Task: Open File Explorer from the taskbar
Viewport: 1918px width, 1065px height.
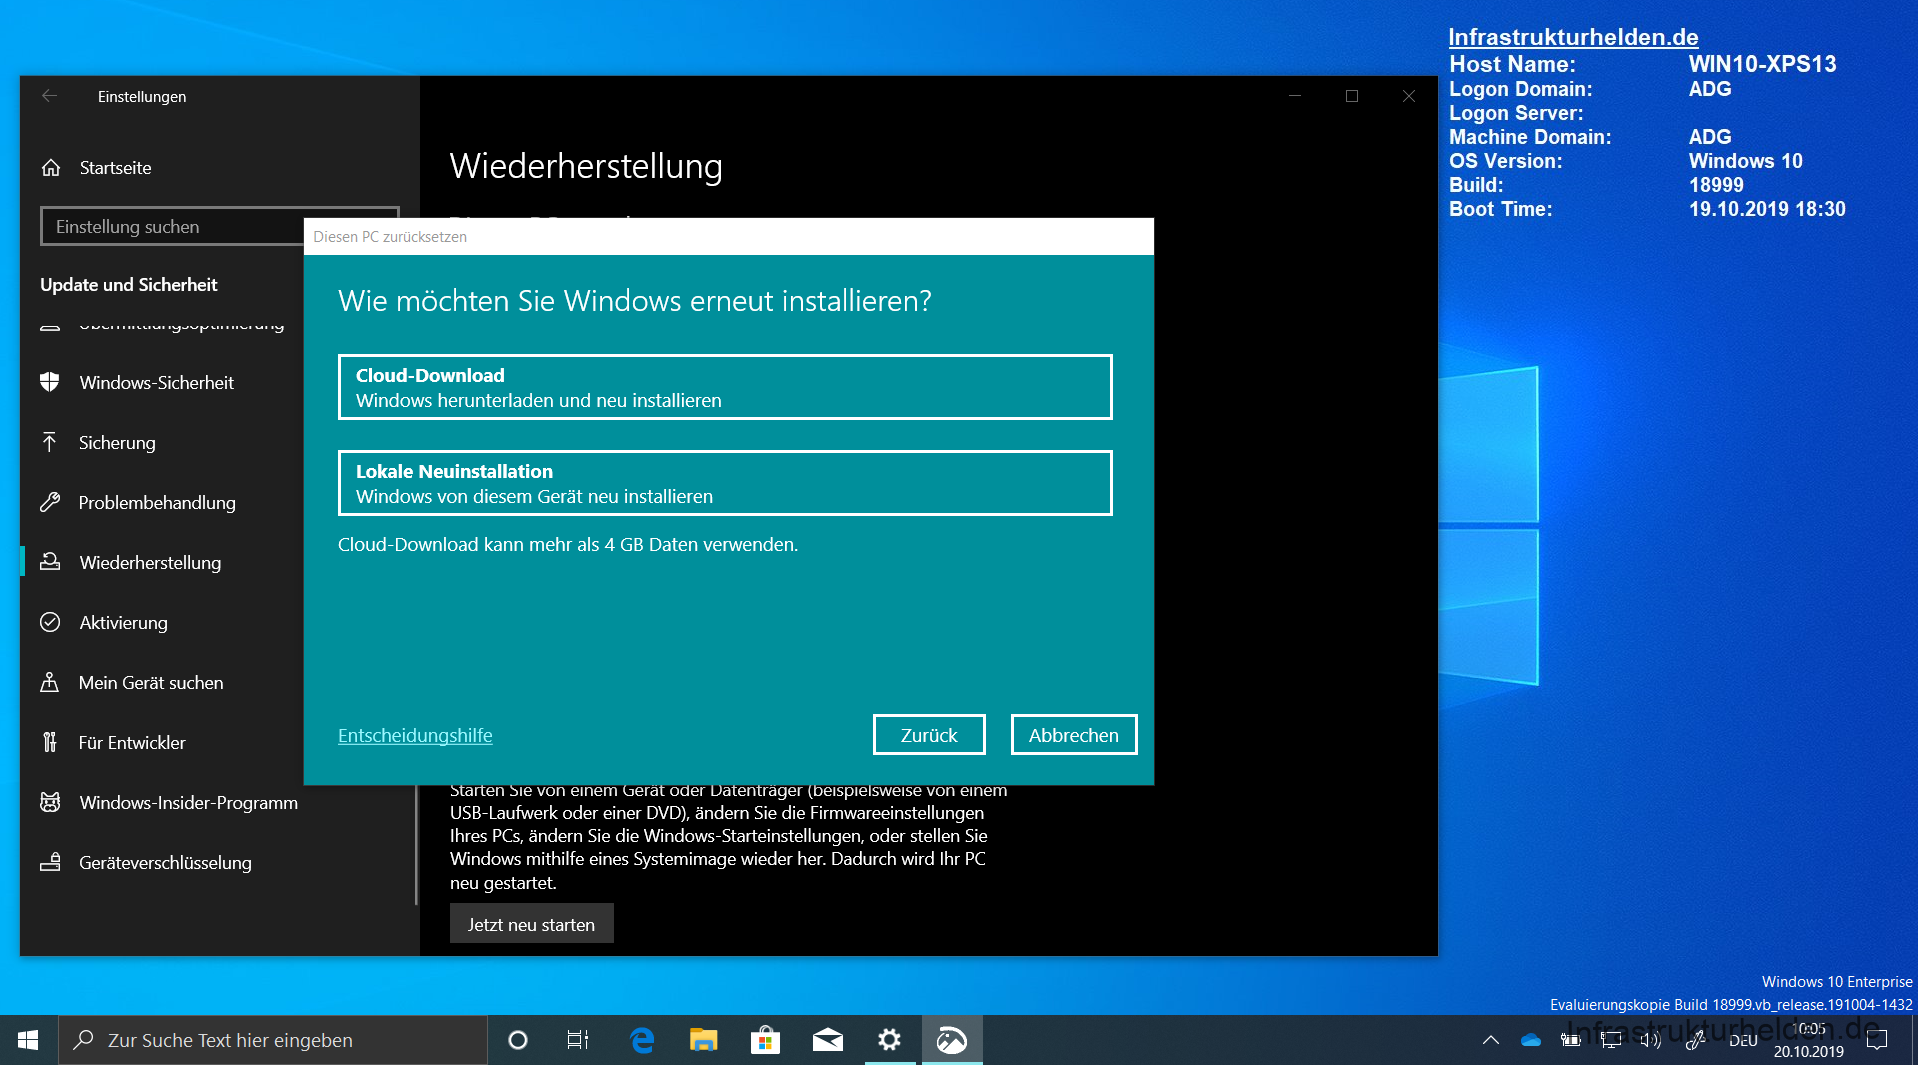Action: coord(704,1040)
